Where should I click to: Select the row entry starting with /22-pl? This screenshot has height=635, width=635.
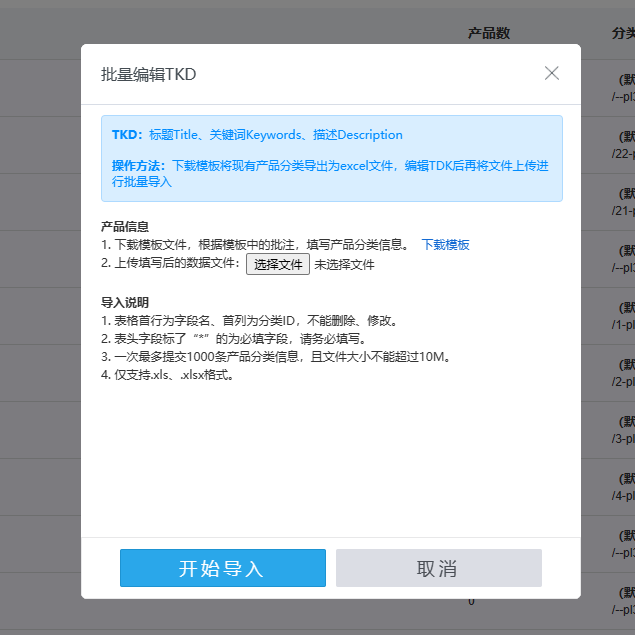[623, 153]
